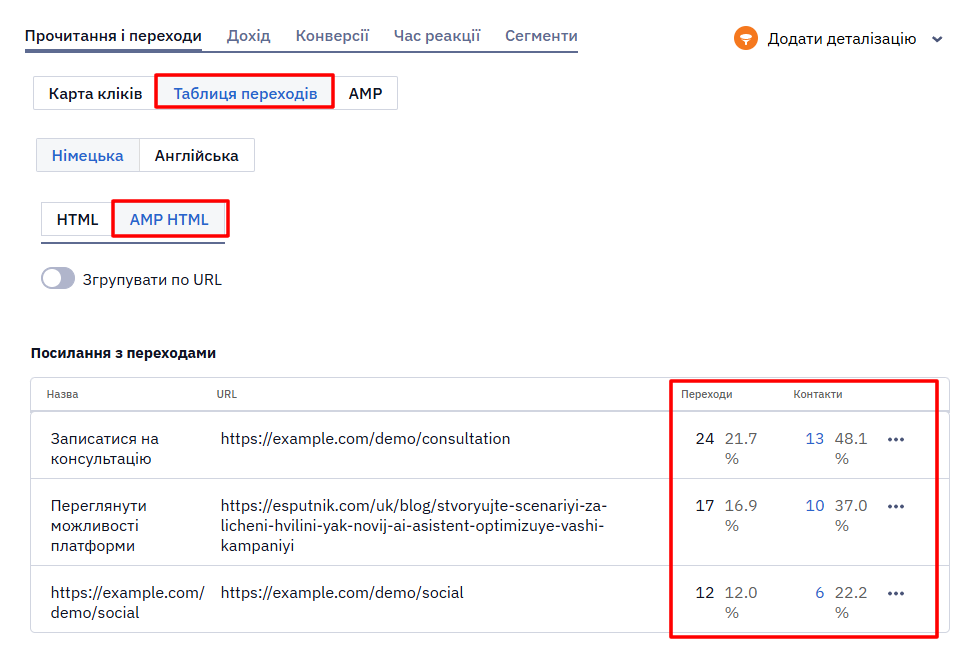Click the 21.7 % transitions percentage
Image resolution: width=976 pixels, height=646 pixels.
(741, 449)
